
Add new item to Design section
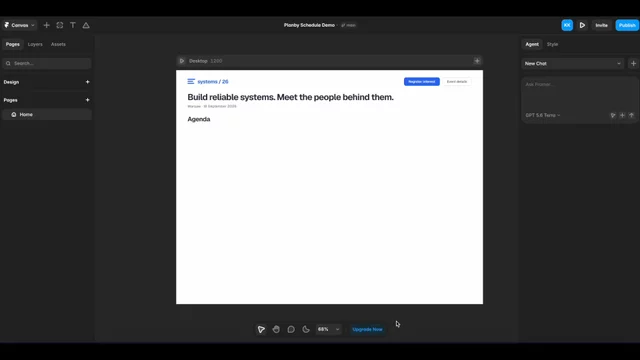coord(87,82)
